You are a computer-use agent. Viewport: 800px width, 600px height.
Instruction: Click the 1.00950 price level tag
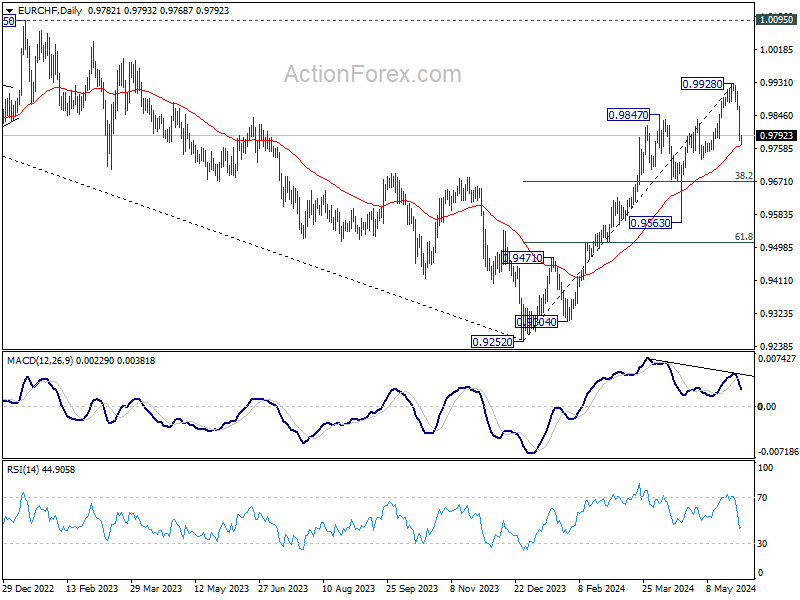776,20
